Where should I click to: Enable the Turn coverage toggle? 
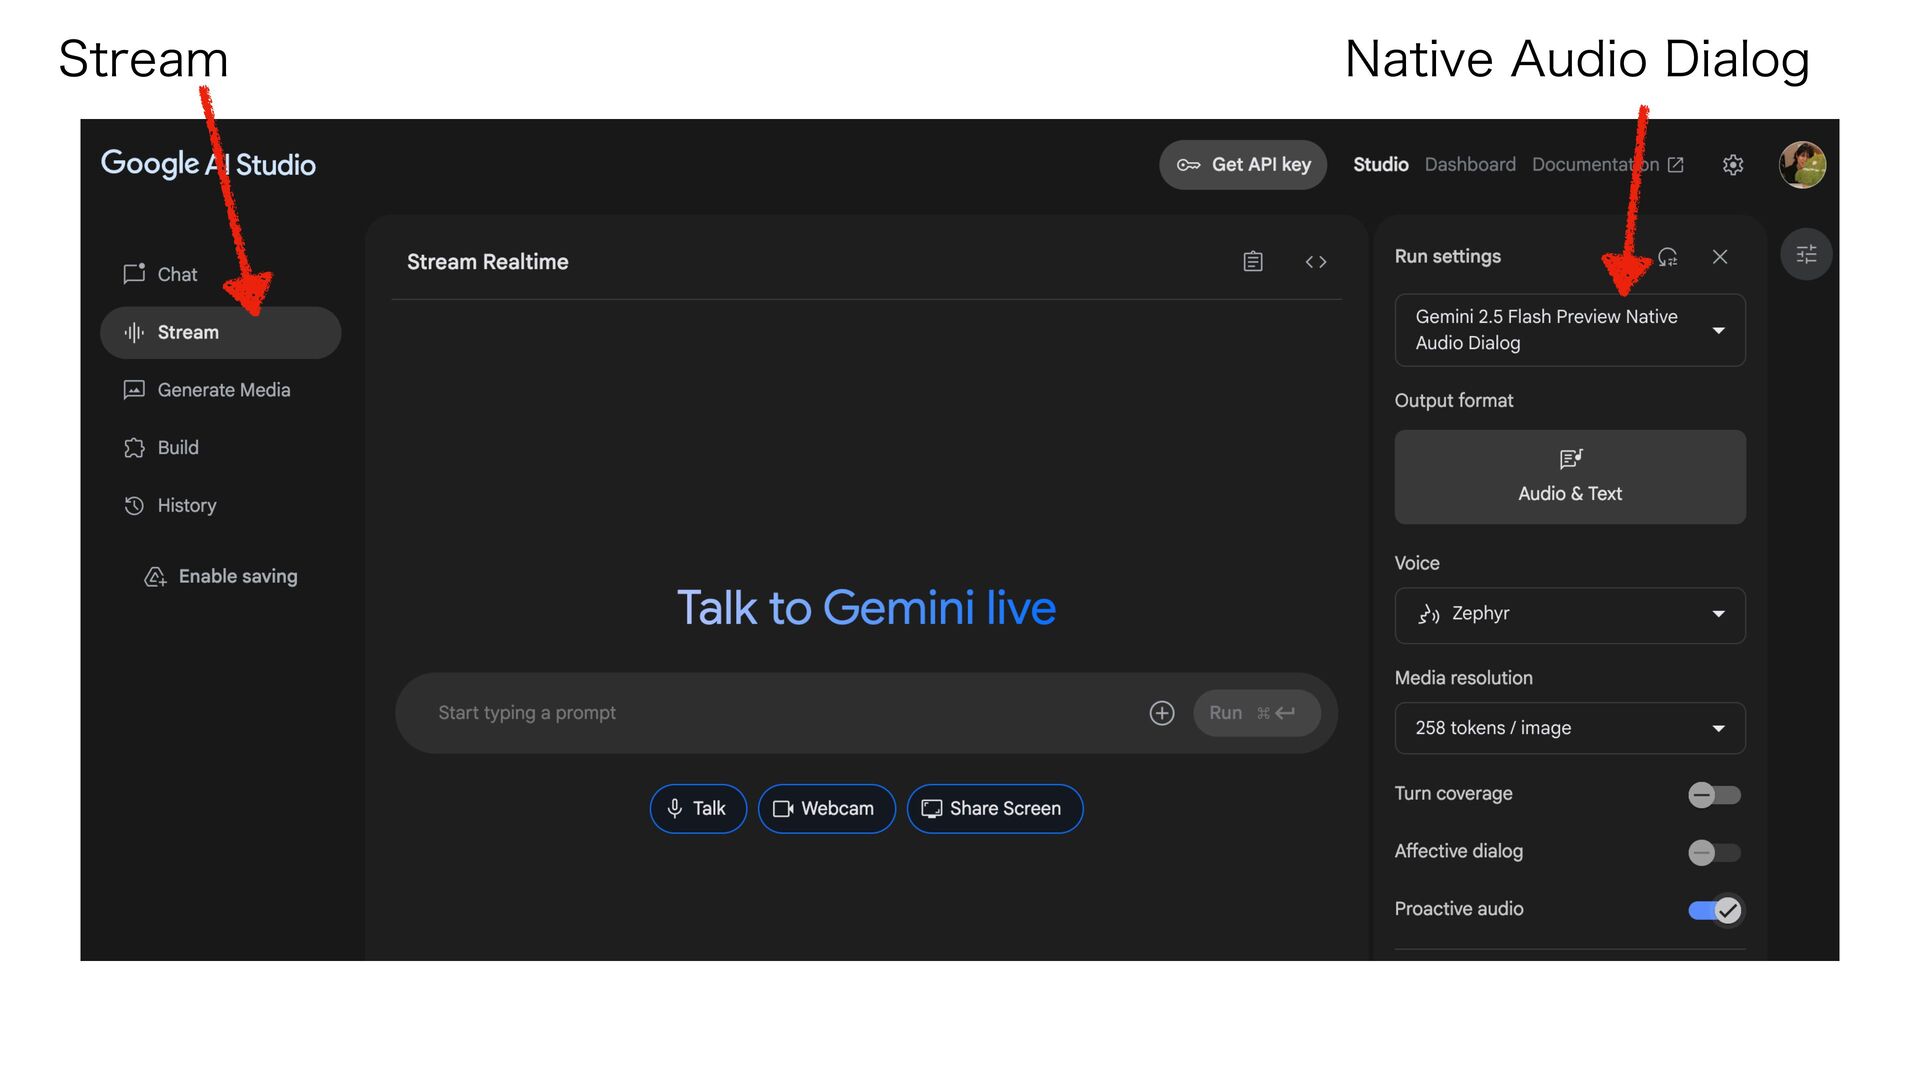click(x=1714, y=795)
